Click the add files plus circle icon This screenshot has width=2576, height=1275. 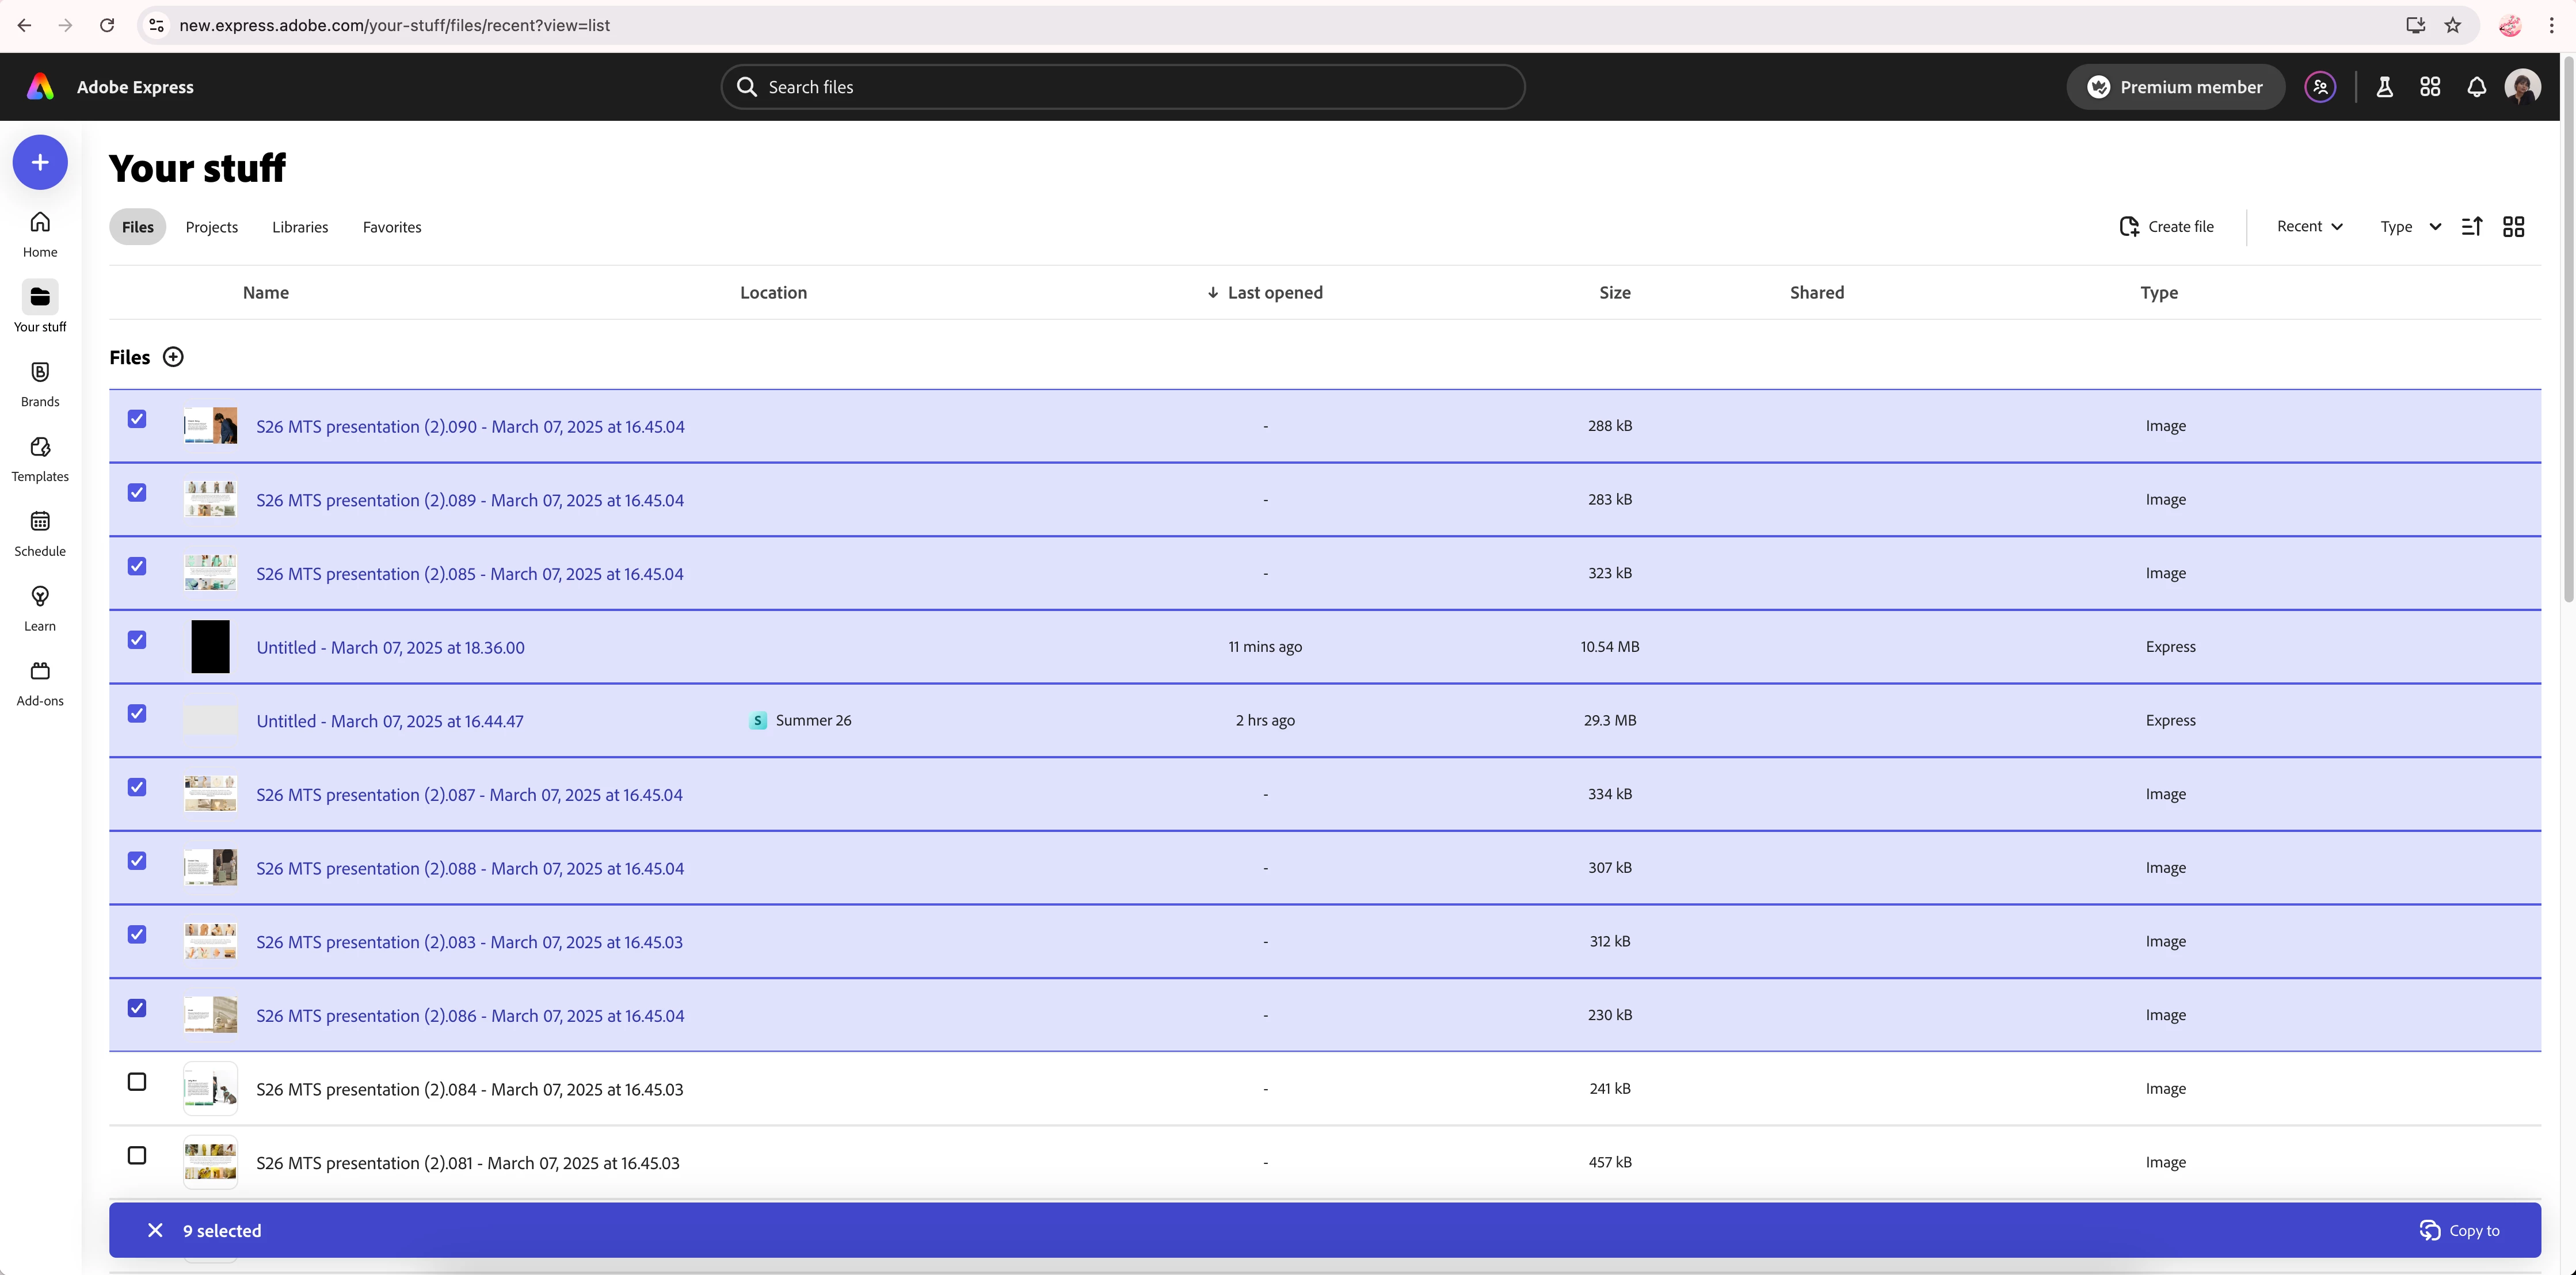coord(173,357)
